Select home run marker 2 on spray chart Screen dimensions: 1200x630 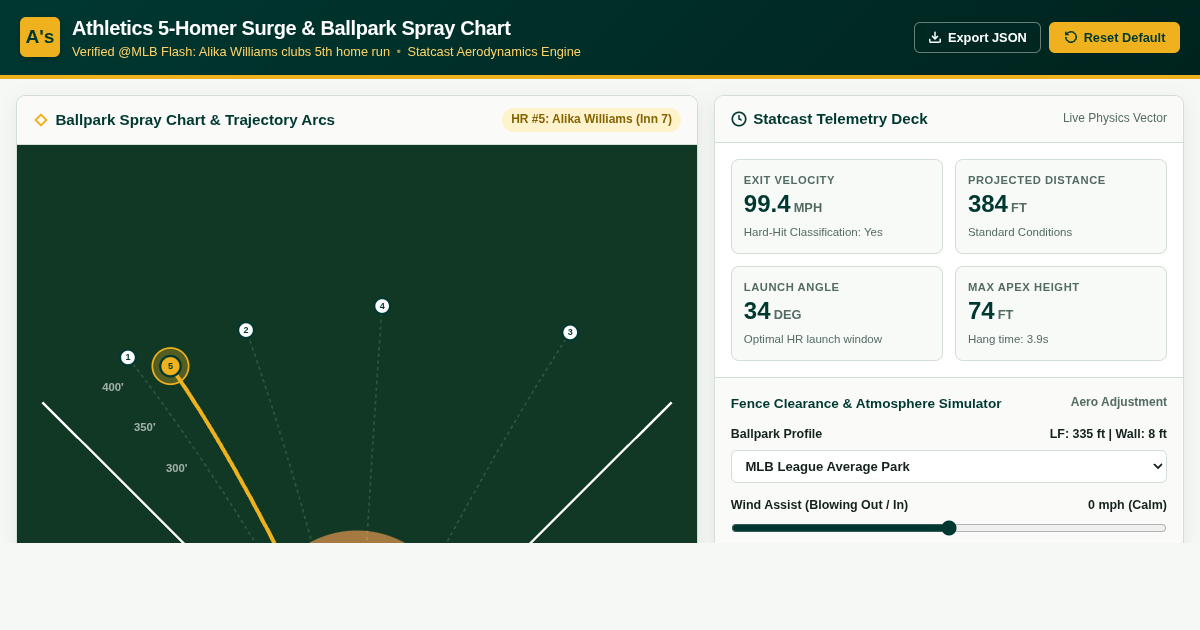(246, 330)
